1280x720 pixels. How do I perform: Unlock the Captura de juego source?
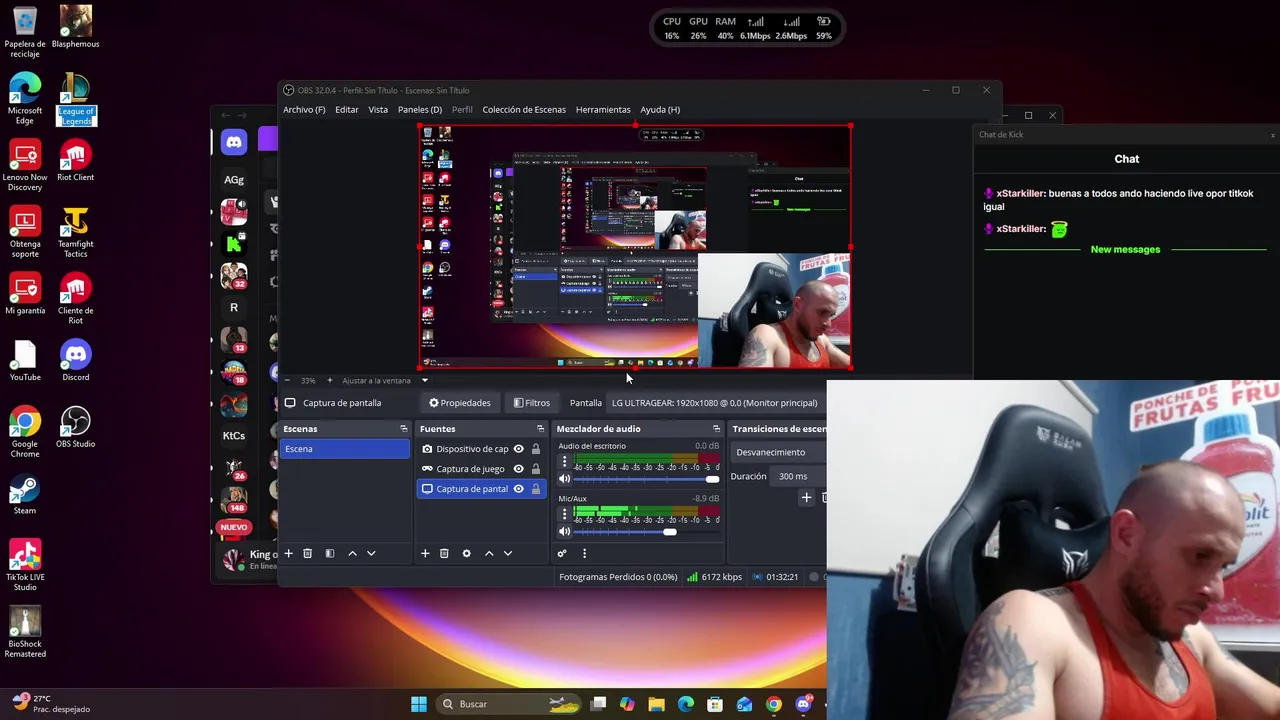pyautogui.click(x=536, y=469)
